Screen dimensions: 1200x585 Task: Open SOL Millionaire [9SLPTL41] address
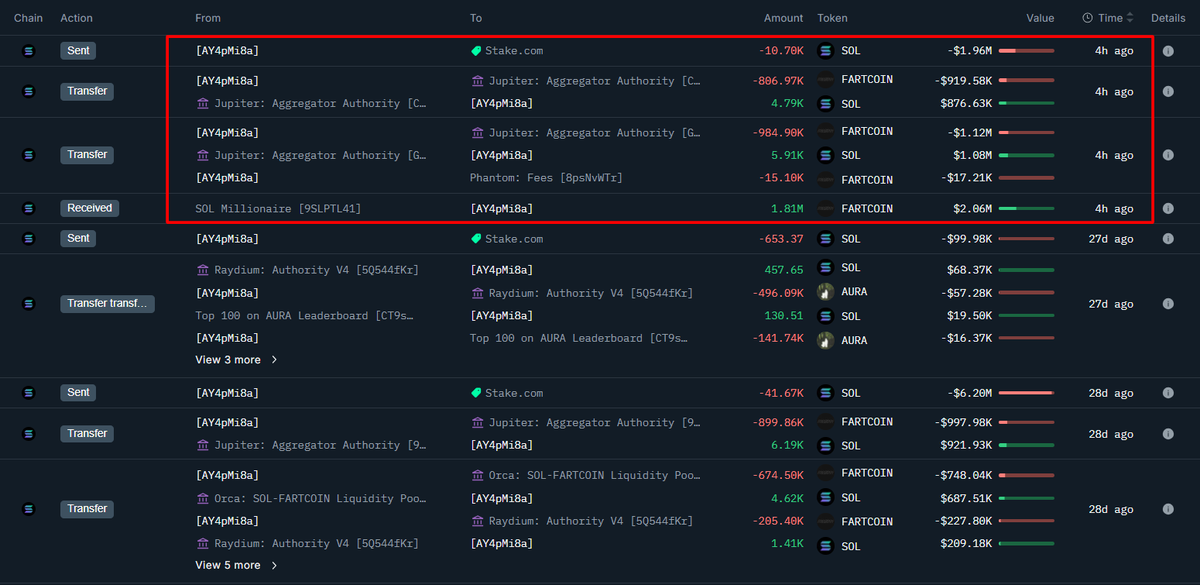click(x=278, y=209)
